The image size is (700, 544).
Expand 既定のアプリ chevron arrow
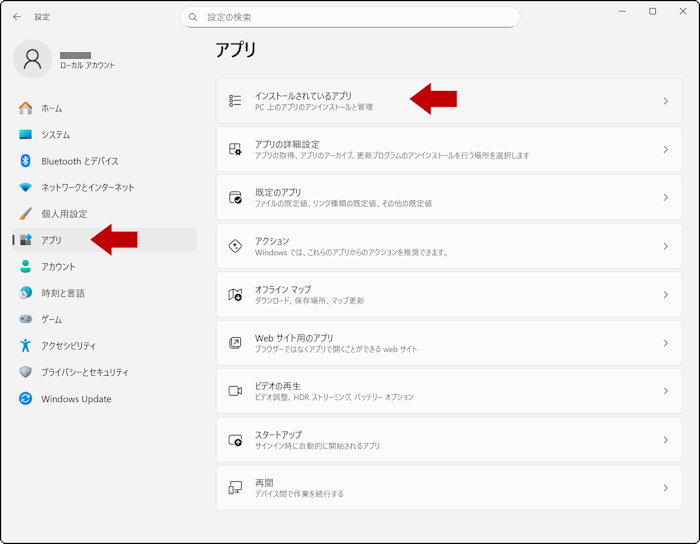pyautogui.click(x=665, y=198)
